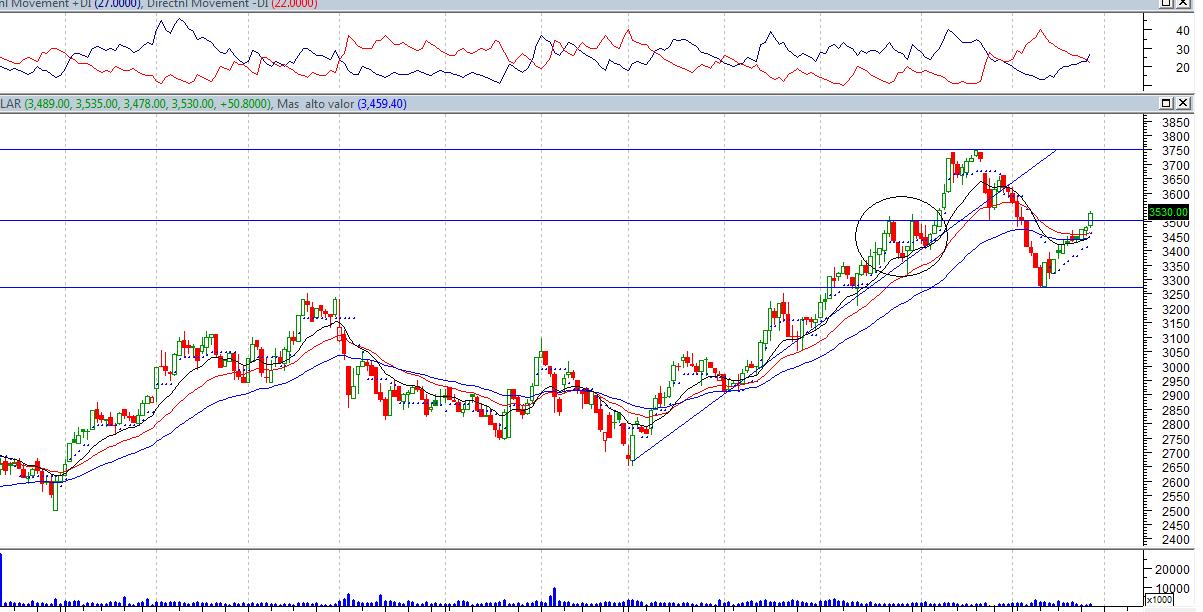Click the high price 3,535.00

[97, 104]
